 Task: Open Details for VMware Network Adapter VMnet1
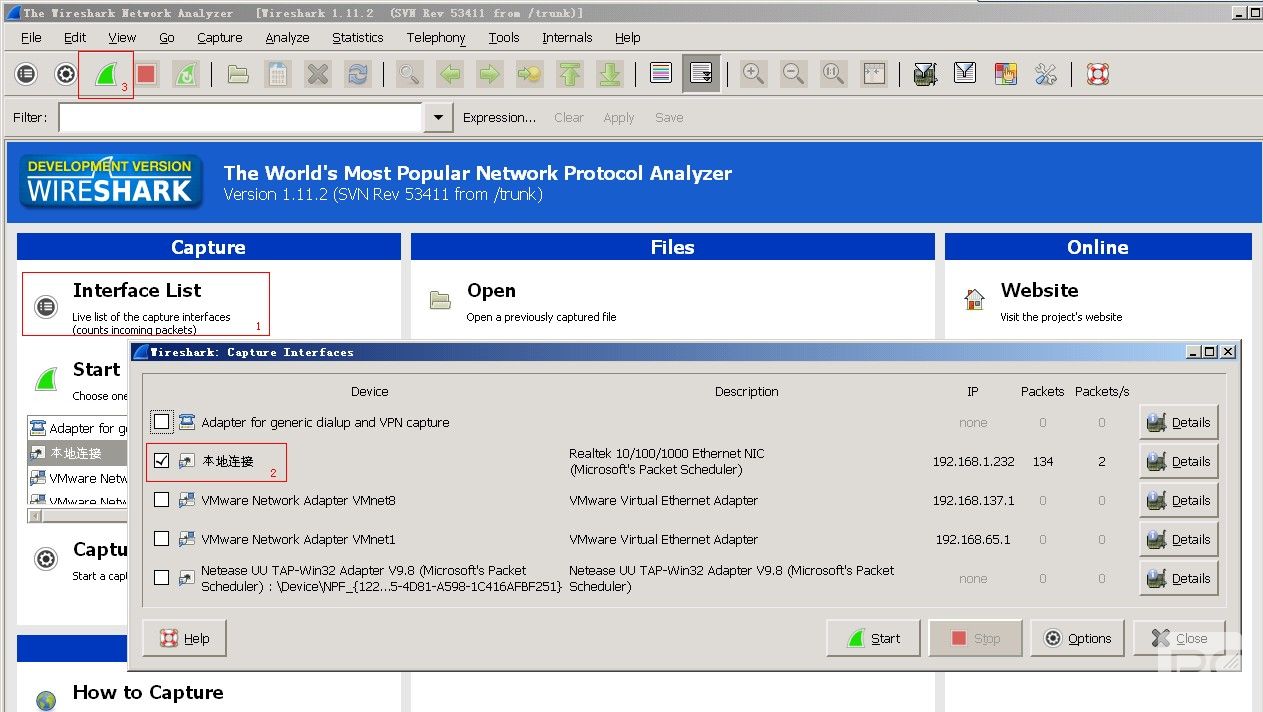pos(1179,539)
